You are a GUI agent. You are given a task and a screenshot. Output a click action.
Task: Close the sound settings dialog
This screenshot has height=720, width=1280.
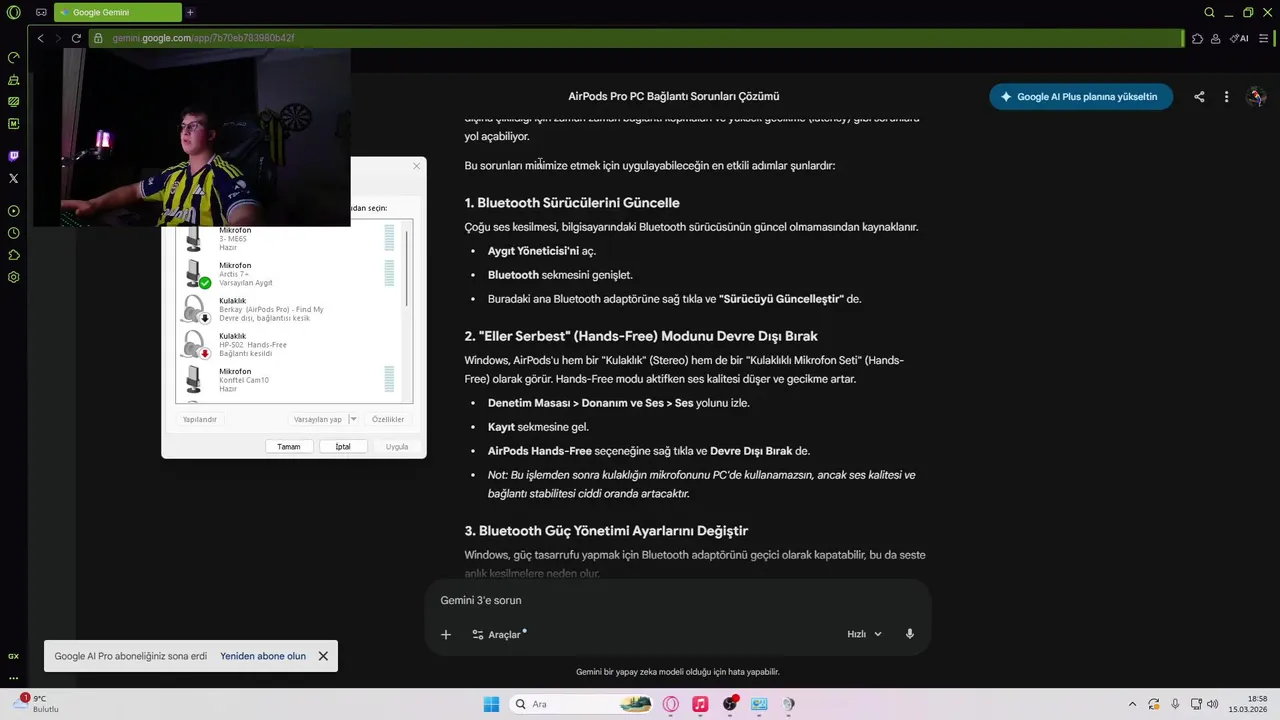point(417,166)
